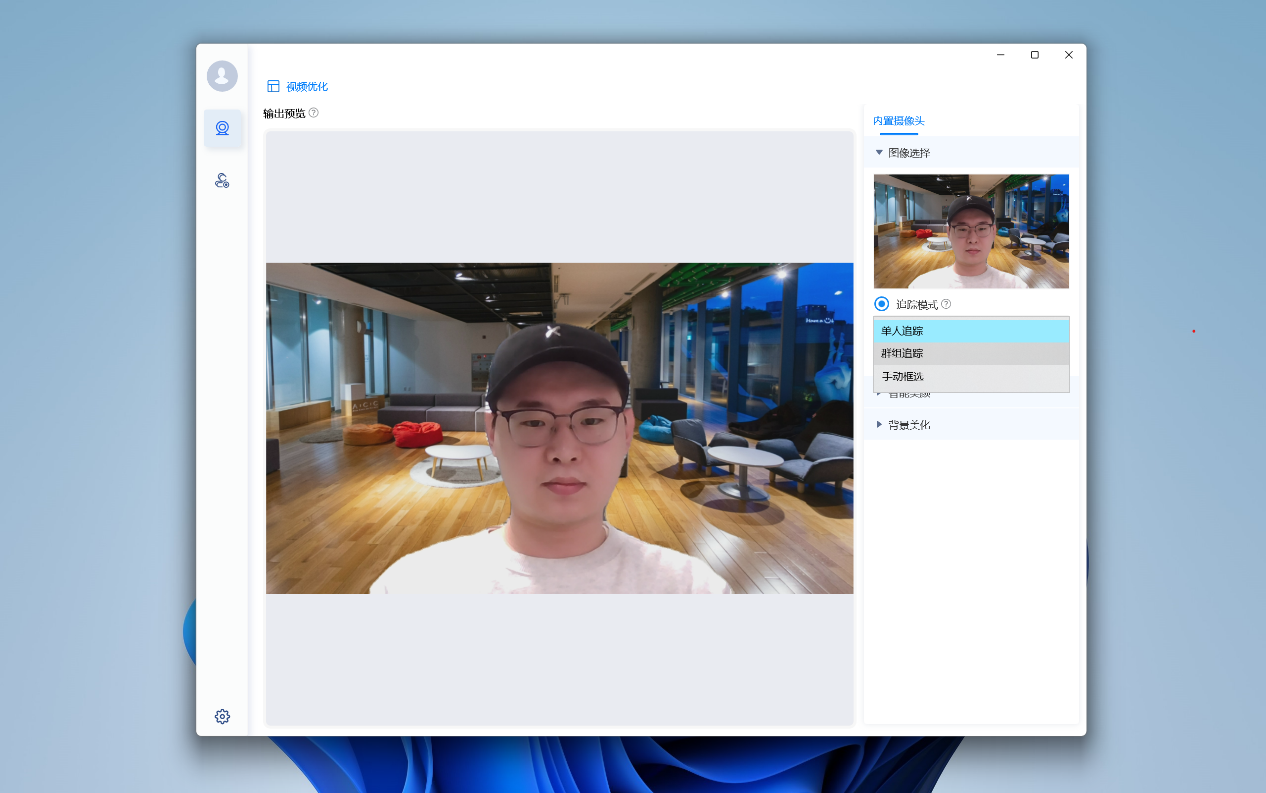The height and width of the screenshot is (793, 1266).
Task: Click help icon next to 输出预览
Action: pos(314,113)
